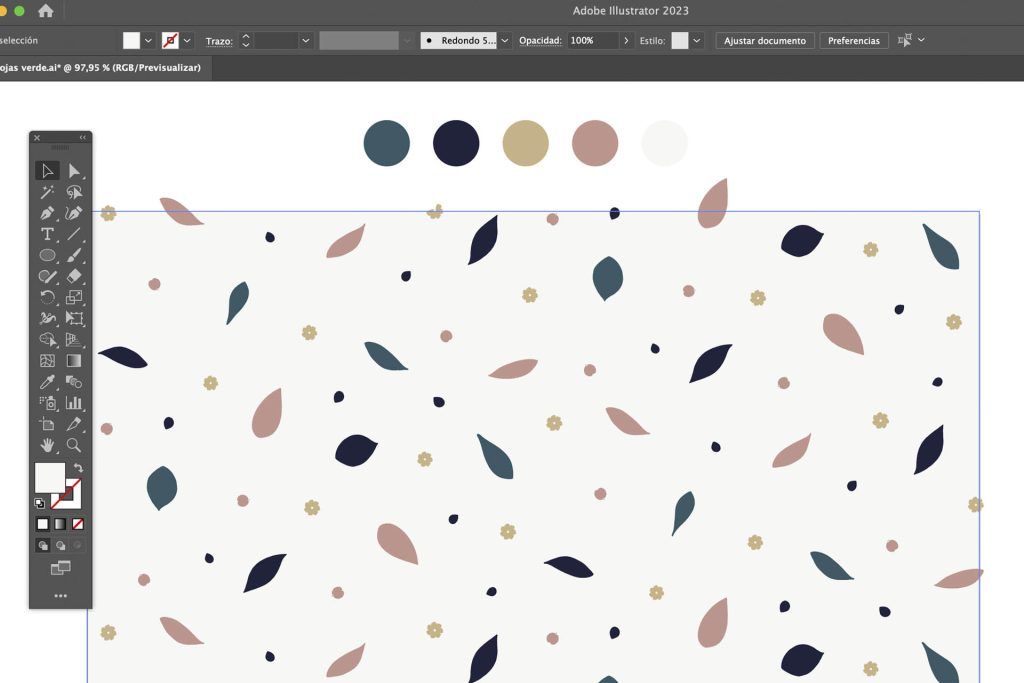Select the Magic Wand tool

point(47,192)
